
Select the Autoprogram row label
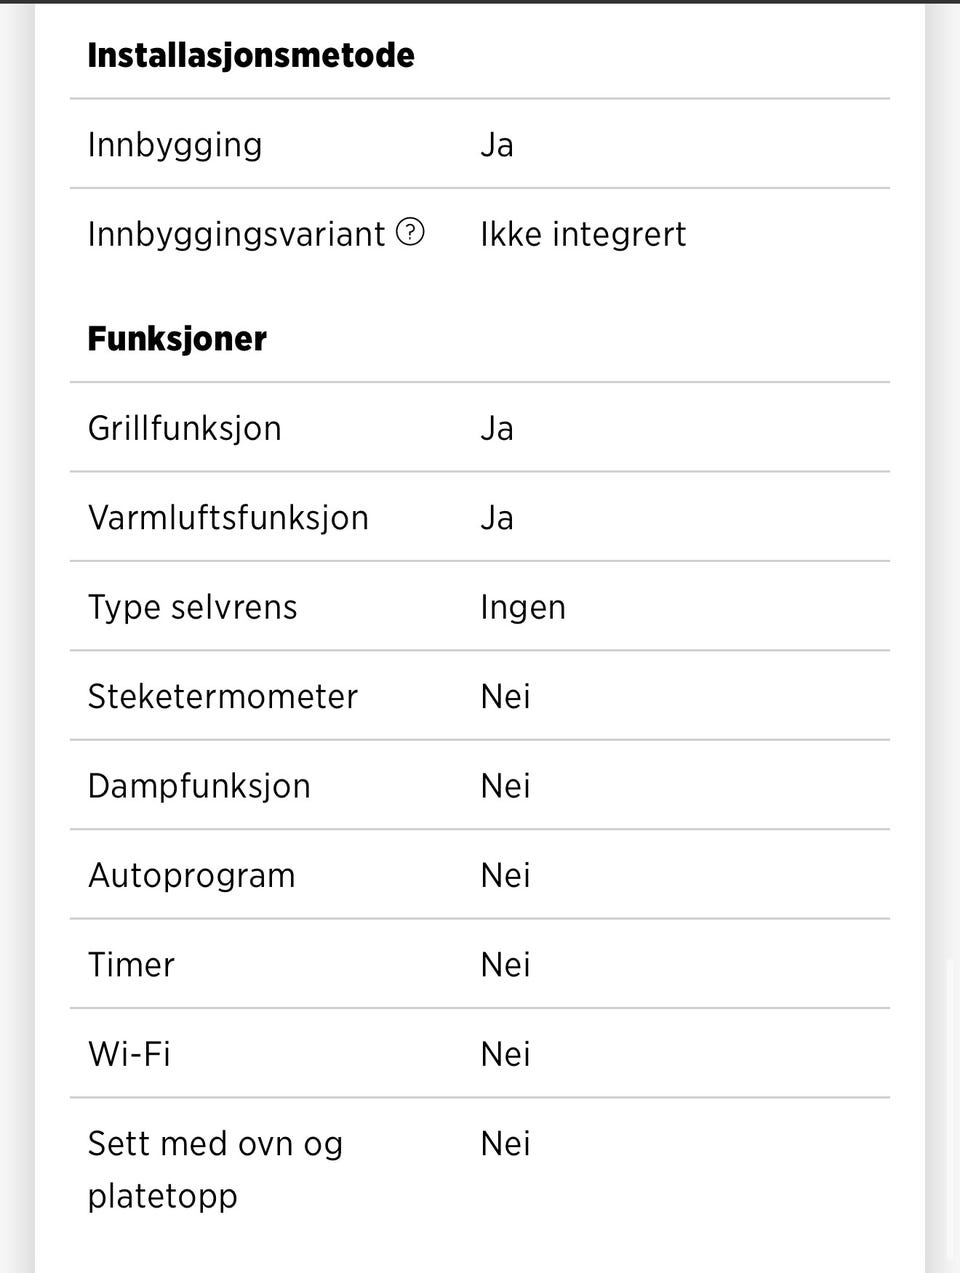tap(191, 875)
